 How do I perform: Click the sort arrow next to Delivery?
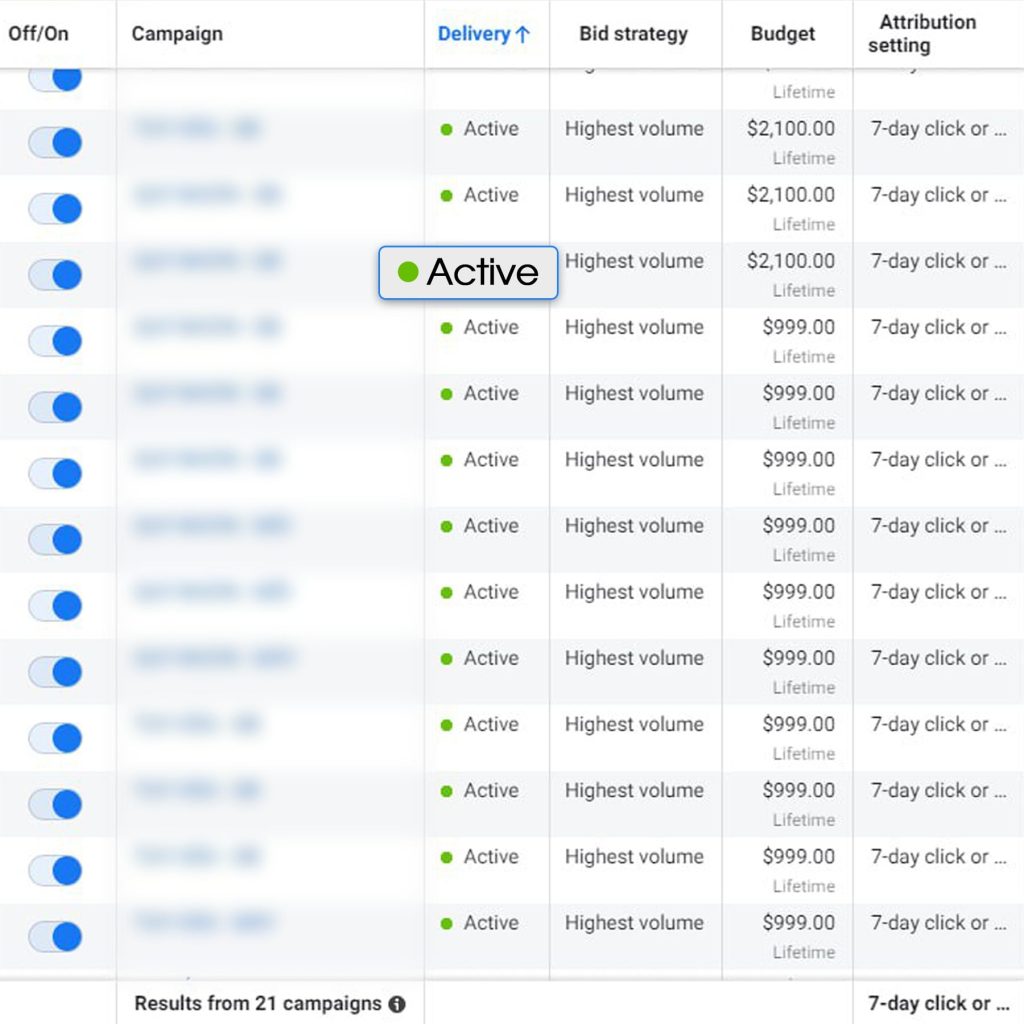tap(523, 34)
